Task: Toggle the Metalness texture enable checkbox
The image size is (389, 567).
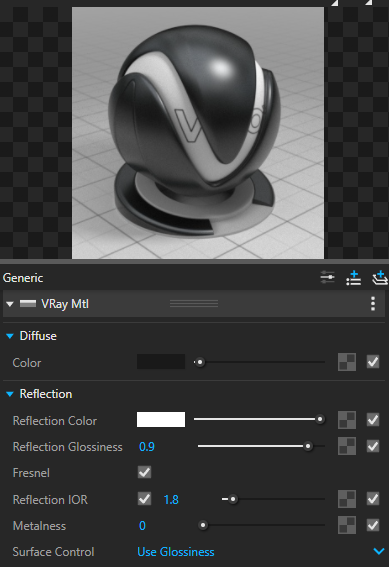Action: pos(373,525)
